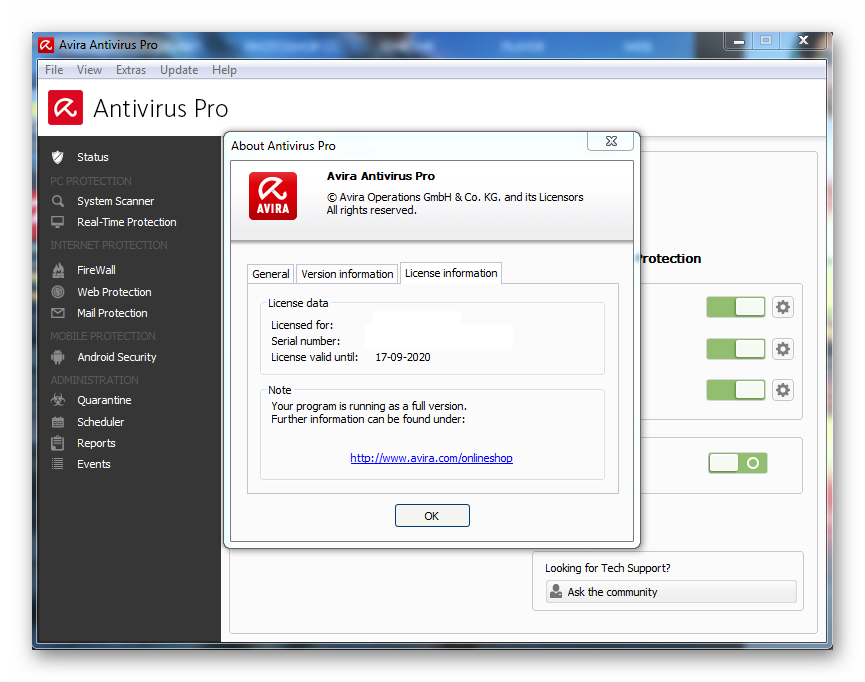
Task: Click the Reports clipboard icon
Action: pyautogui.click(x=57, y=443)
